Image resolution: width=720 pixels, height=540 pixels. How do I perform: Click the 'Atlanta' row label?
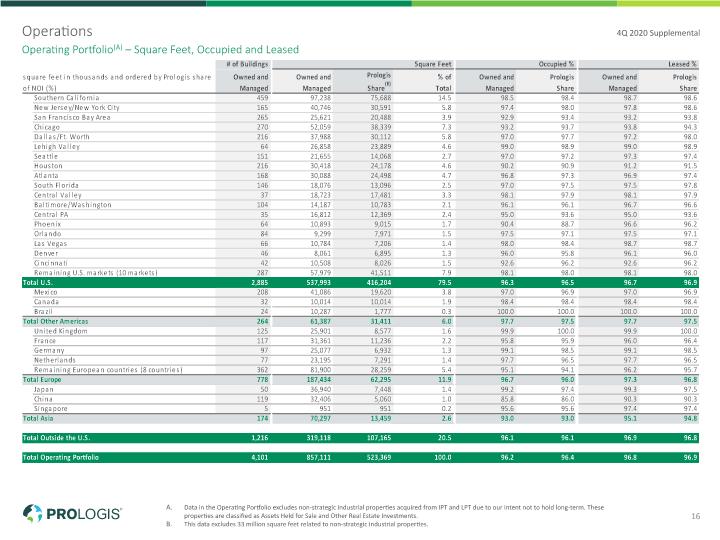click(x=46, y=175)
